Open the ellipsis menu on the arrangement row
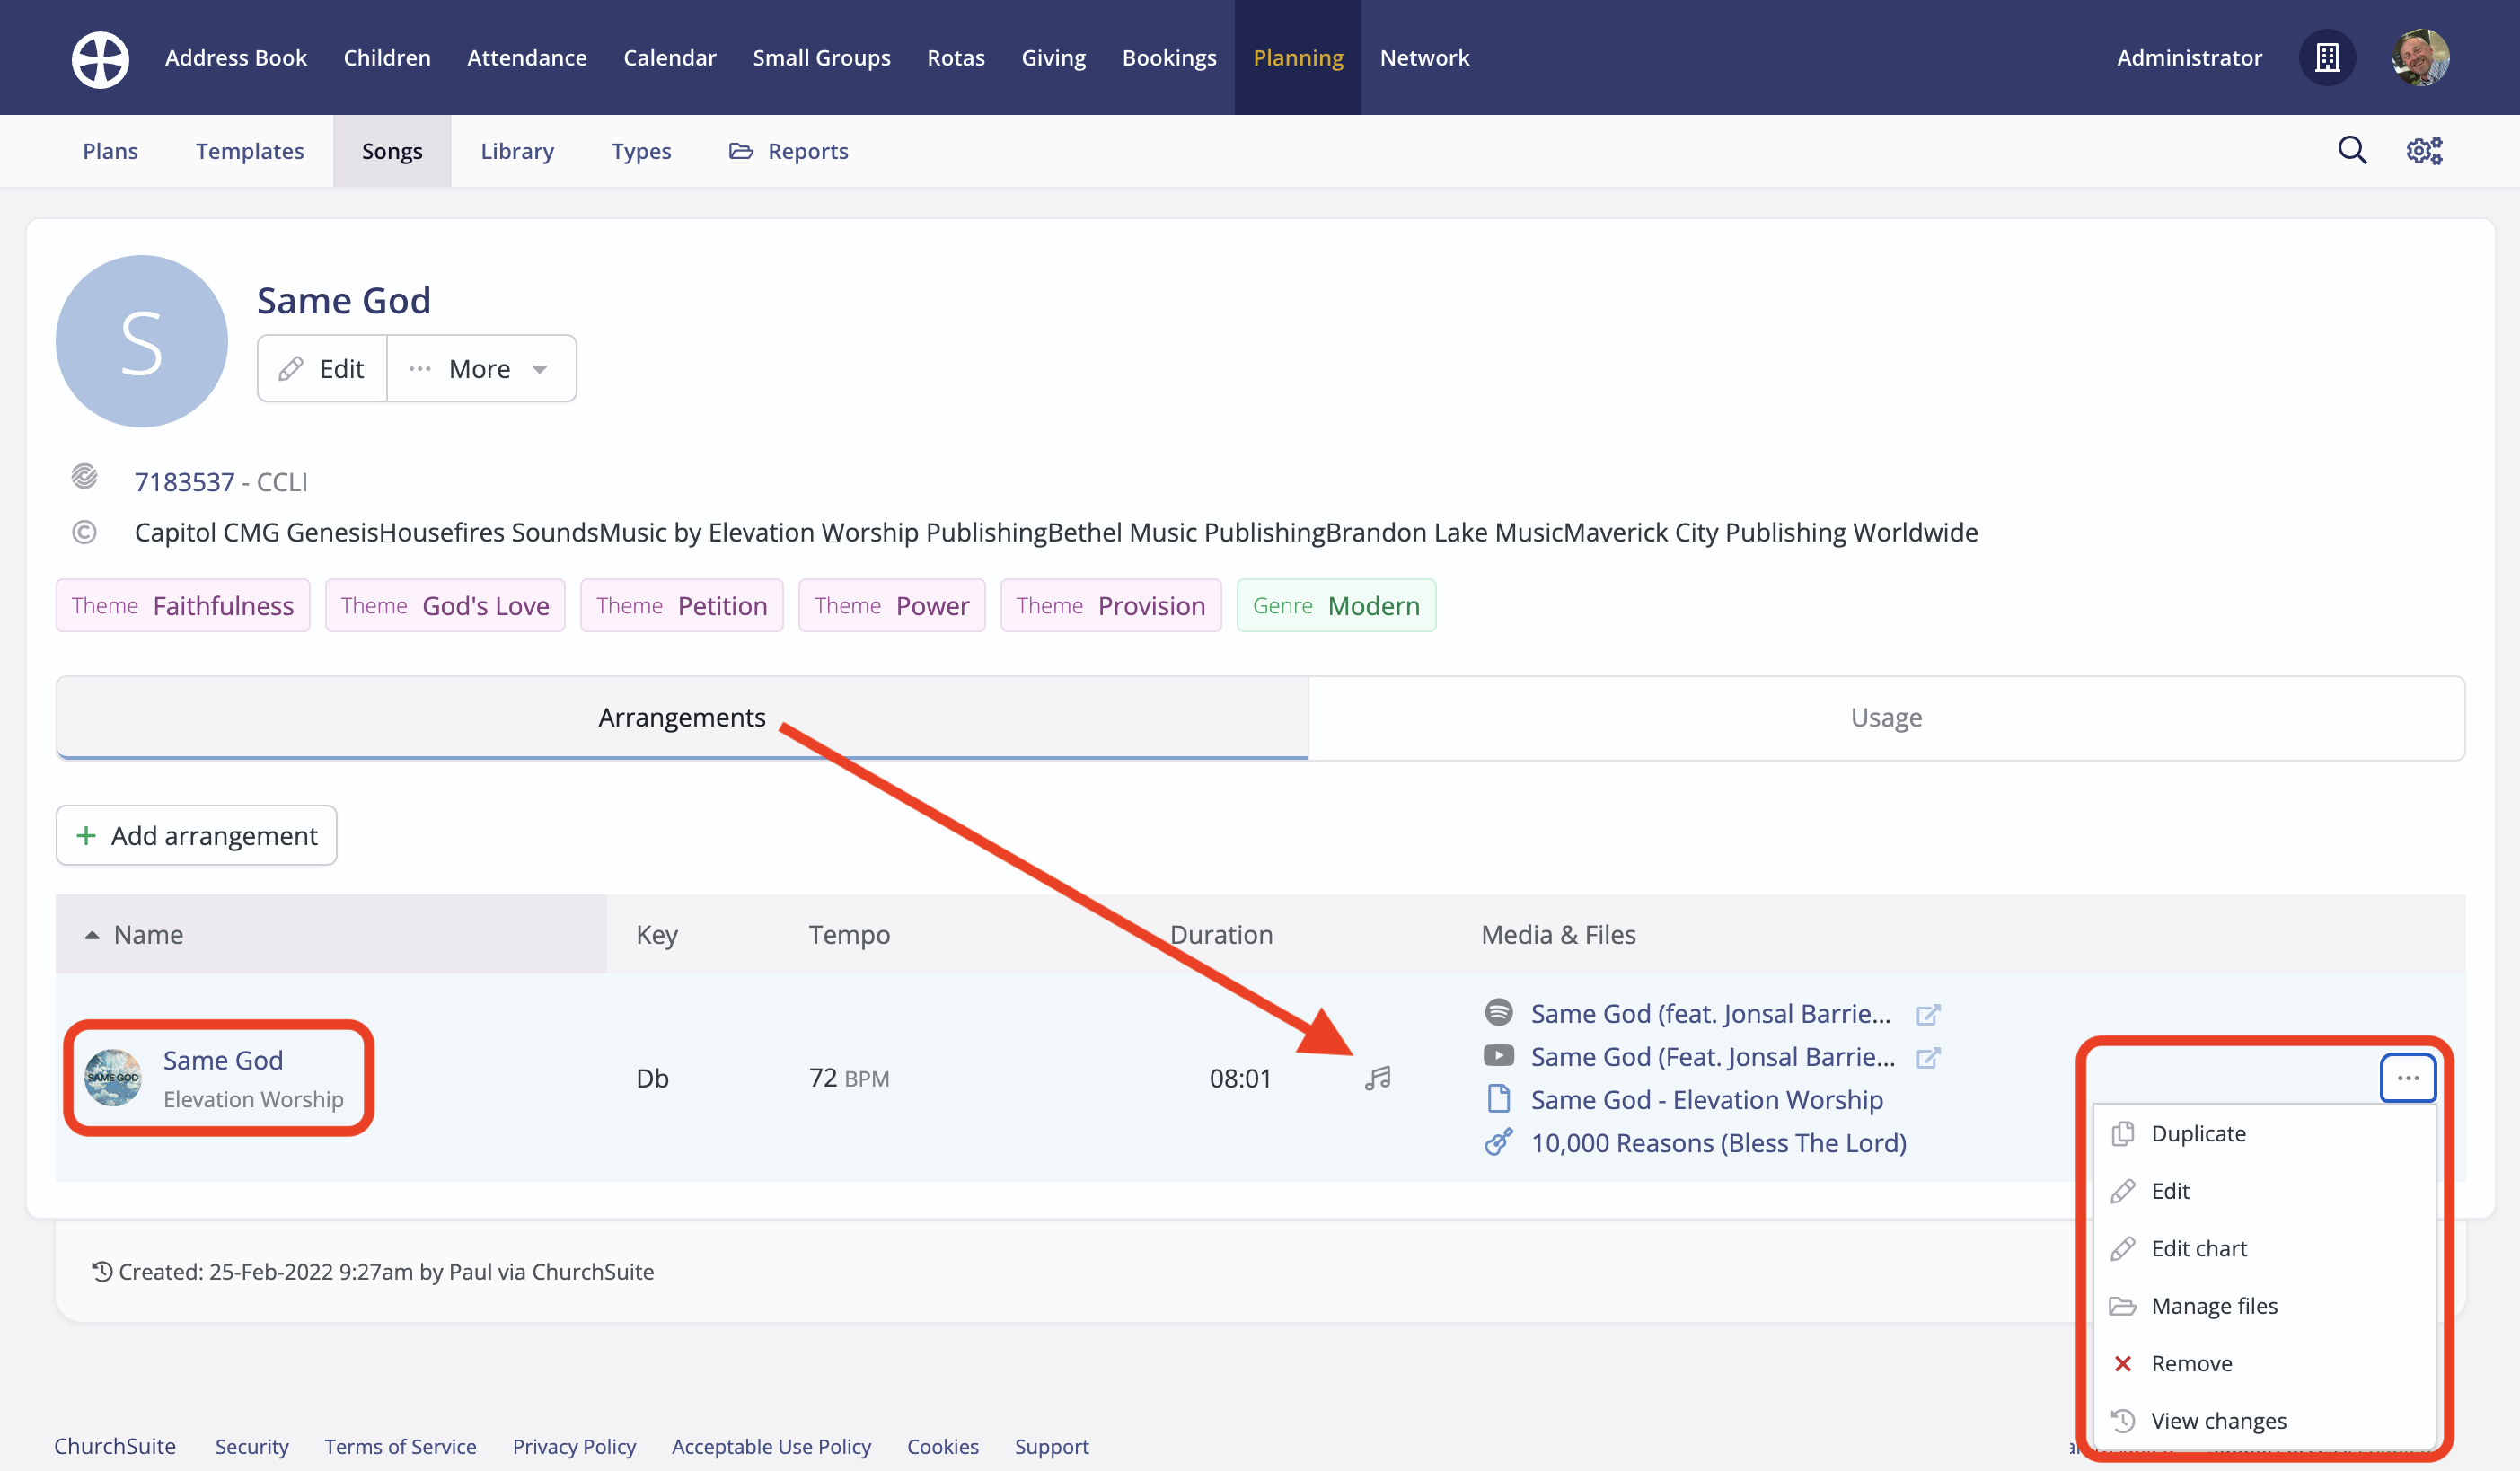The image size is (2520, 1471). tap(2408, 1077)
